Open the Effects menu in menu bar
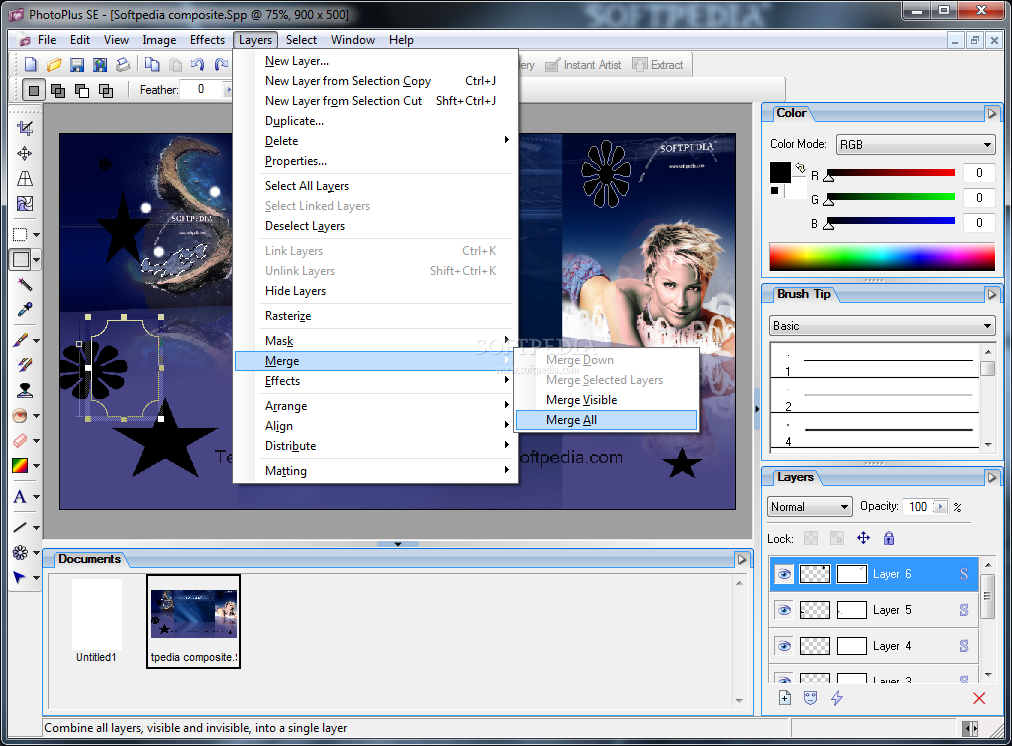1012x746 pixels. (x=207, y=40)
